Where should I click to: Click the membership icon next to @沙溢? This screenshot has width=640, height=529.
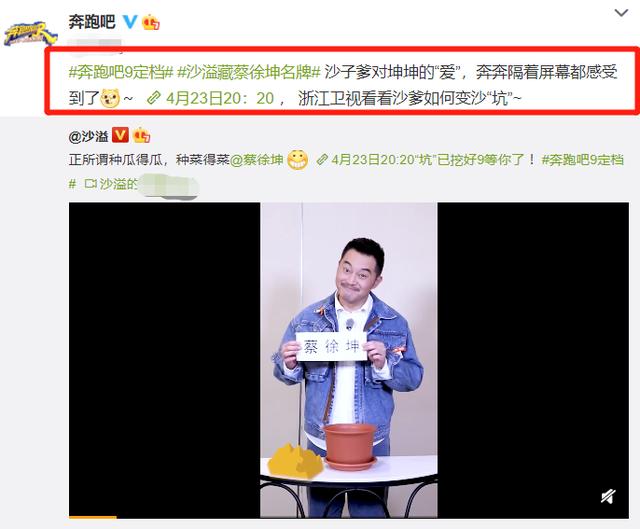(x=141, y=135)
